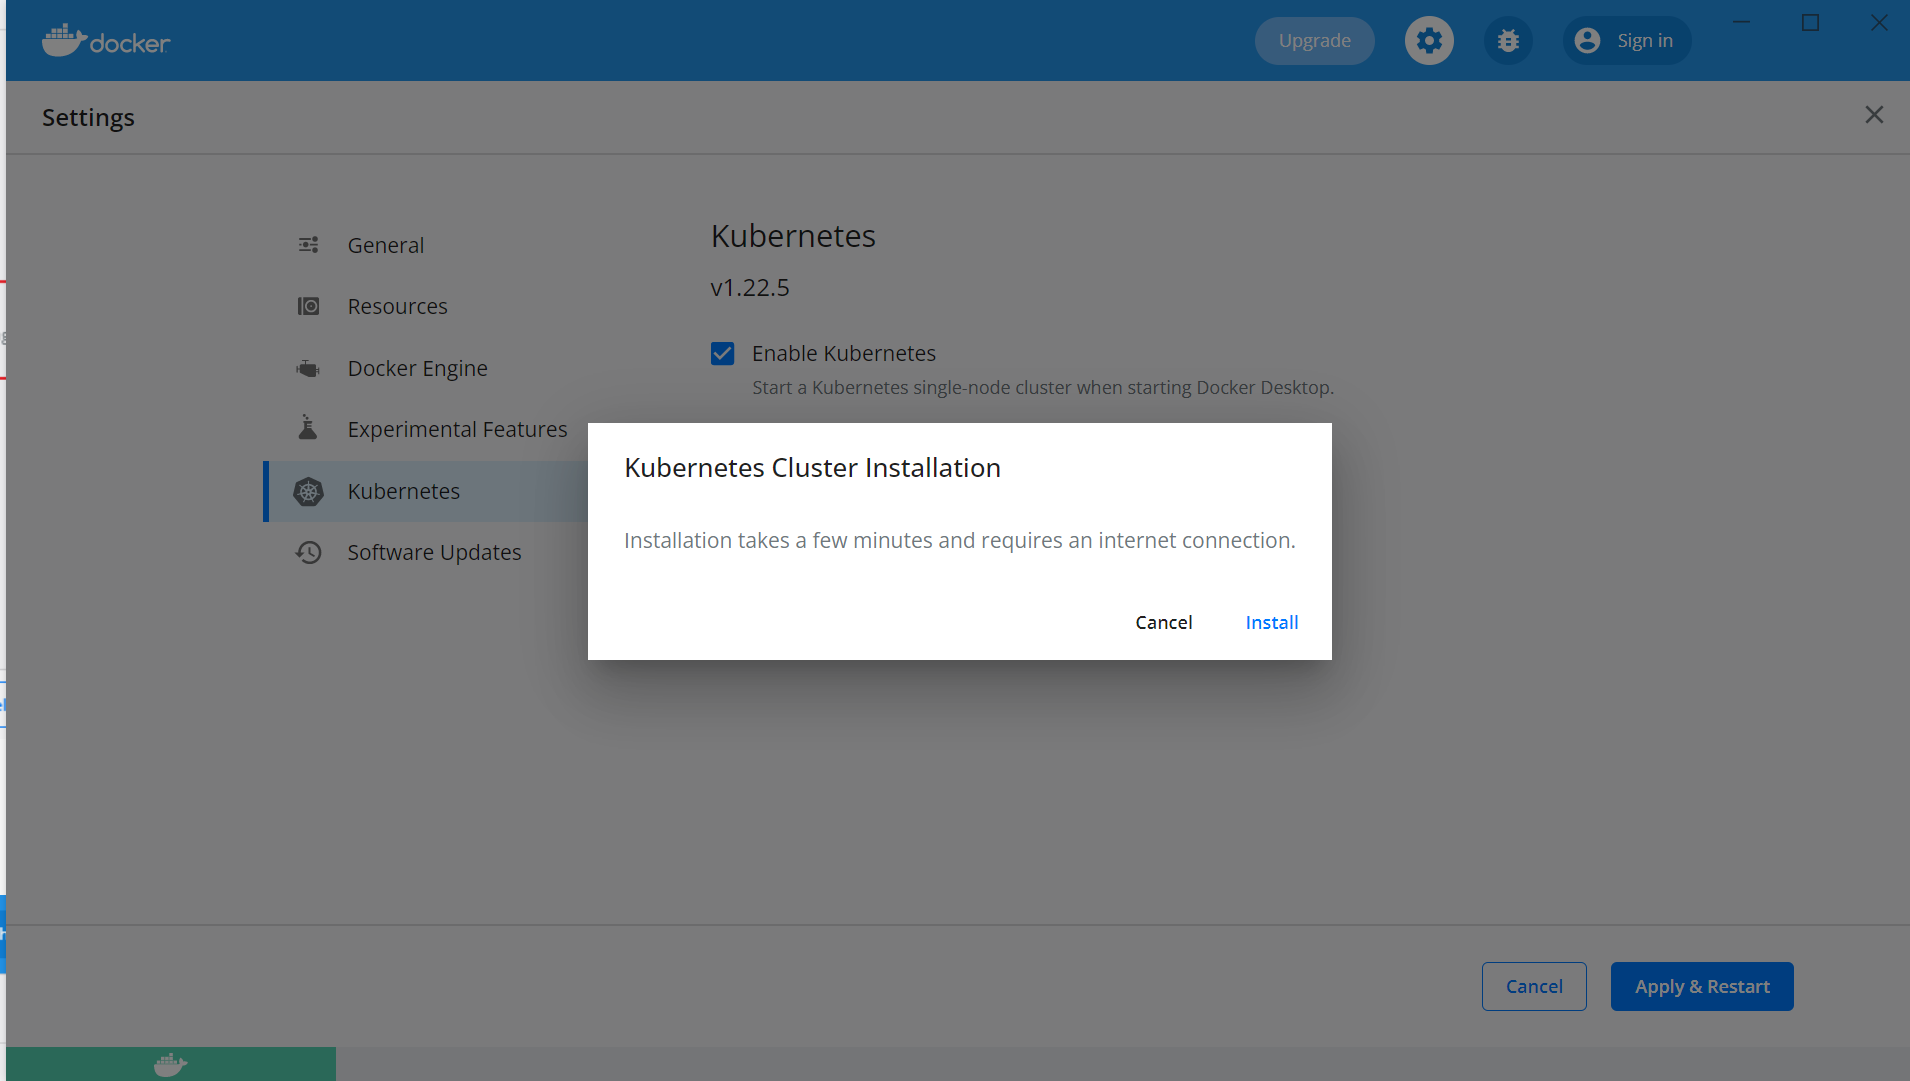Image resolution: width=1910 pixels, height=1081 pixels.
Task: Click the single-node cluster description text
Action: [x=1042, y=387]
